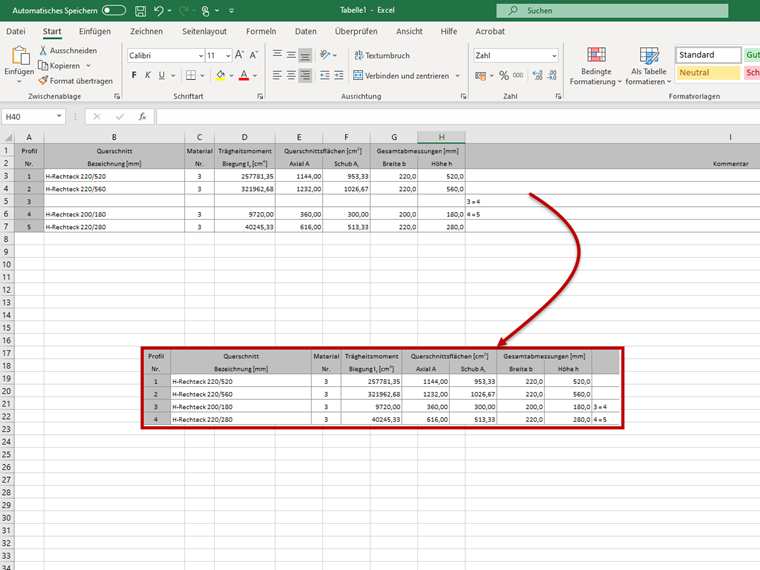Toggle the bottom vertical align icon
Screen dimensions: 760x570
(x=305, y=55)
